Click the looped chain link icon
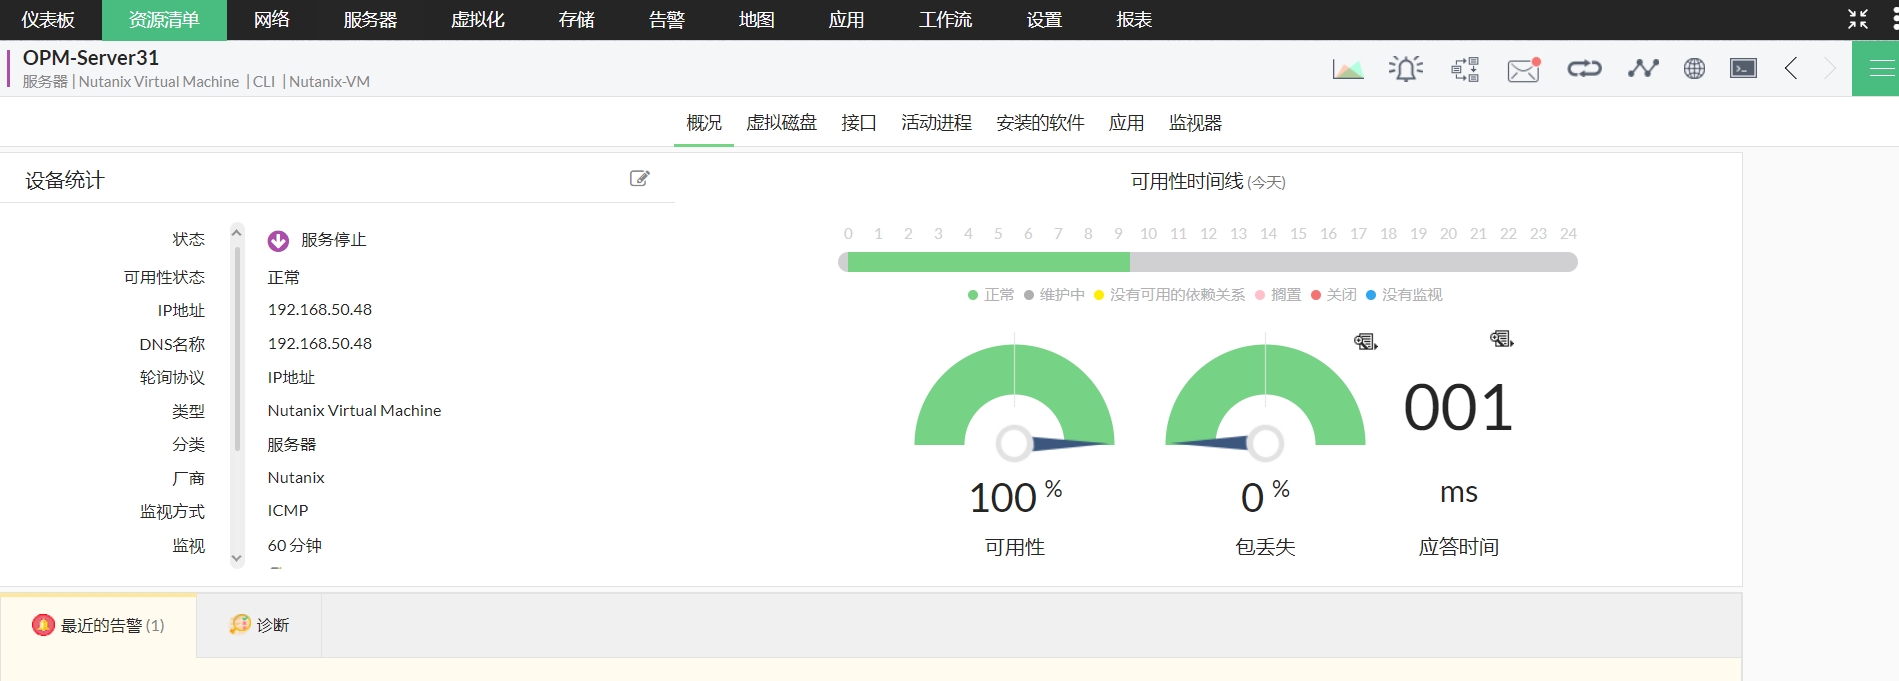 coord(1584,68)
